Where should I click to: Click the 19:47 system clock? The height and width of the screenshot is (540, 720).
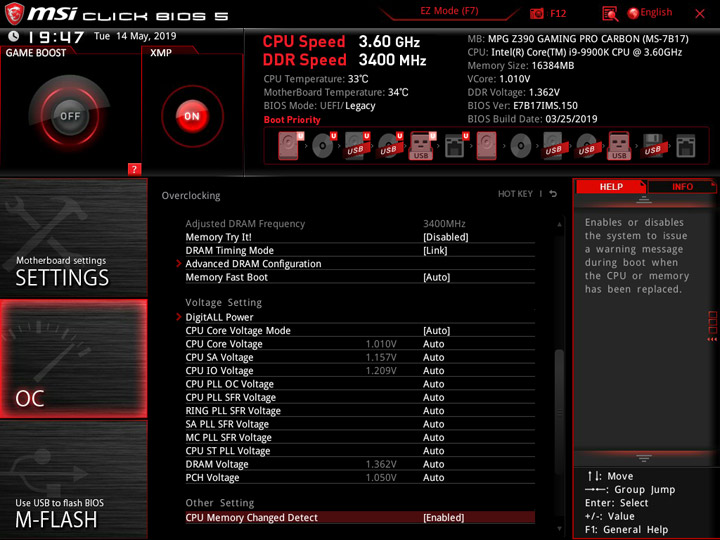[x=55, y=37]
